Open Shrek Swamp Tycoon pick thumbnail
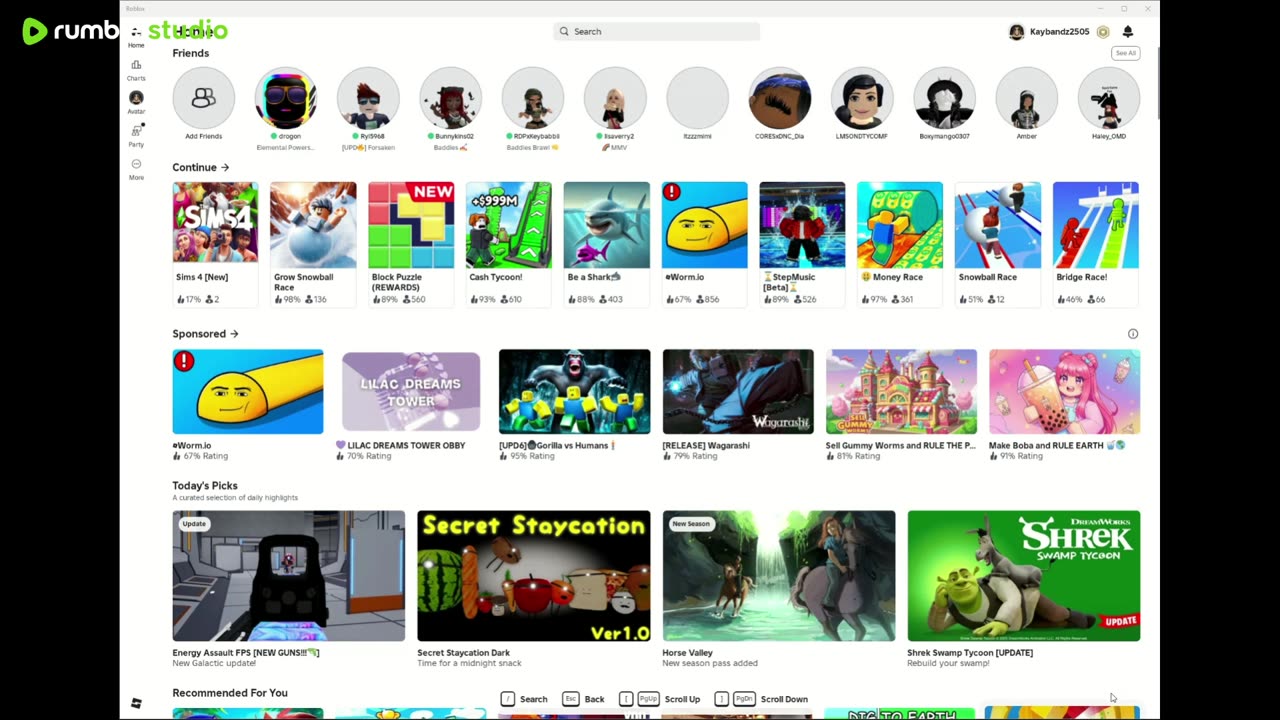Image resolution: width=1280 pixels, height=720 pixels. [1024, 576]
